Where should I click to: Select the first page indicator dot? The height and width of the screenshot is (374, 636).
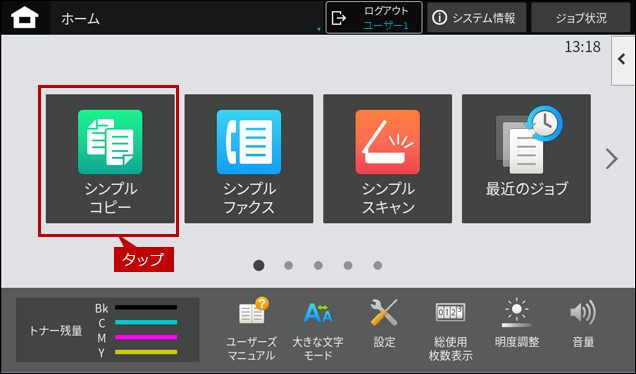[x=259, y=265]
